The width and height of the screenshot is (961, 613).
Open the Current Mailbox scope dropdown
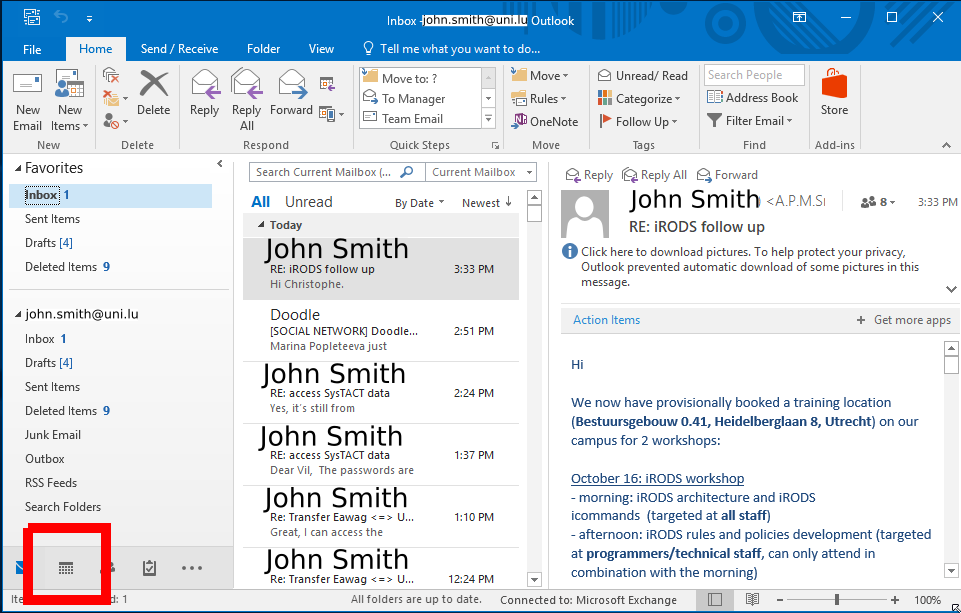tap(479, 172)
